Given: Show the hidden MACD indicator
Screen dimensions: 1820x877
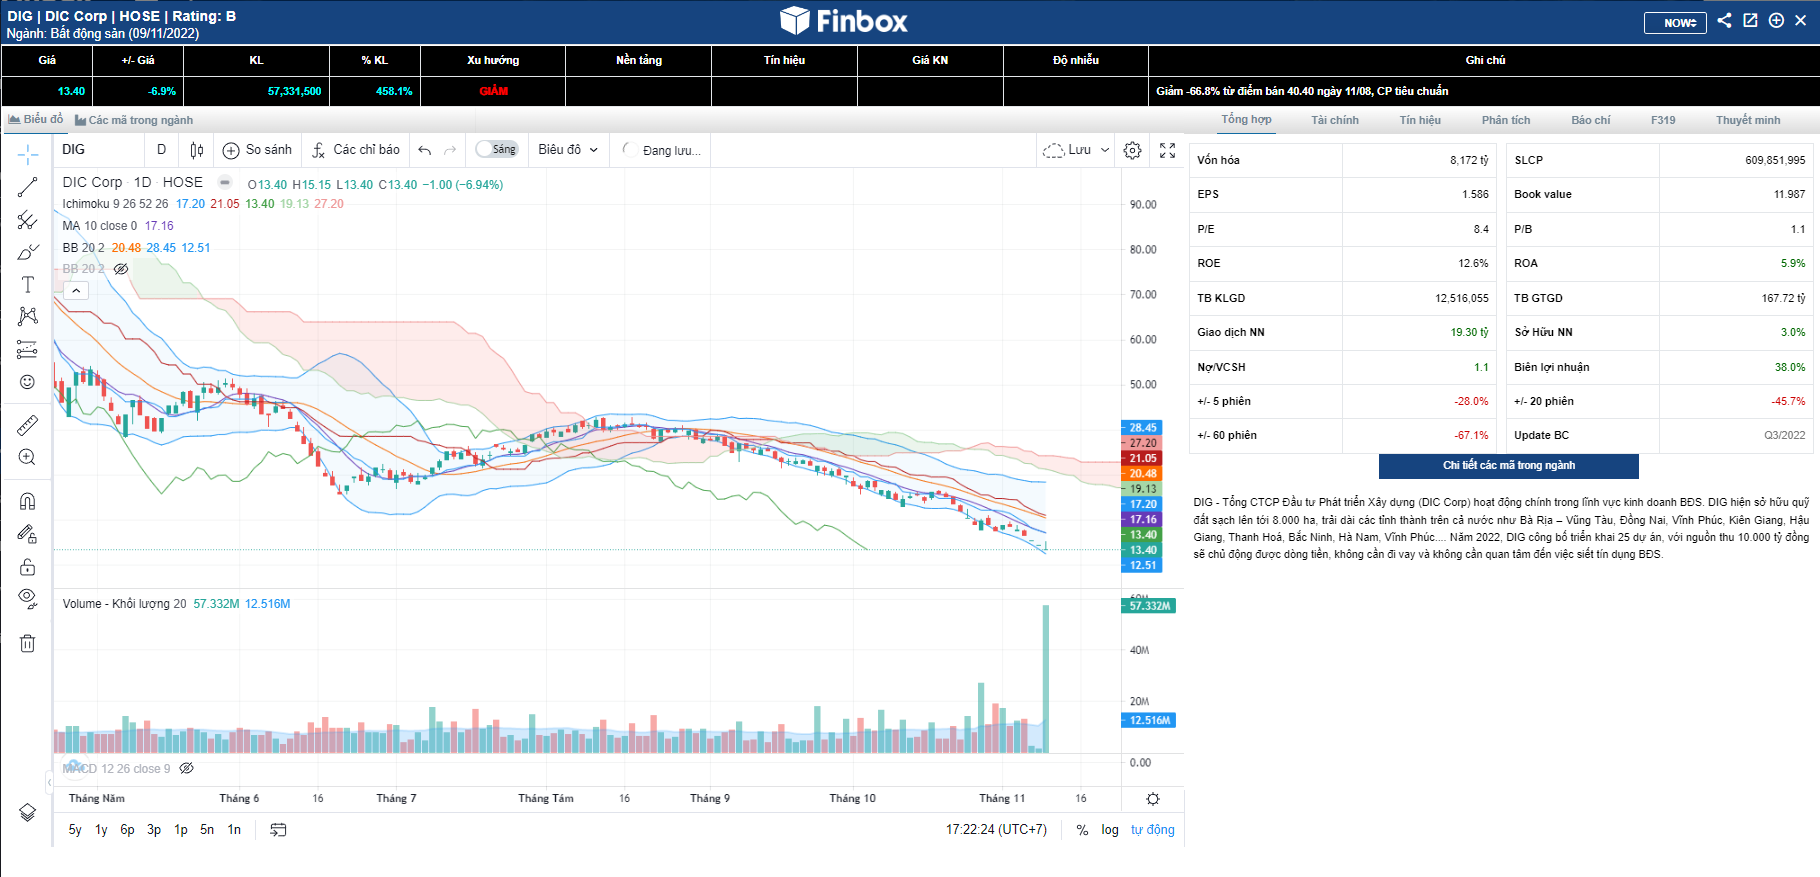Looking at the screenshot, I should [x=187, y=769].
